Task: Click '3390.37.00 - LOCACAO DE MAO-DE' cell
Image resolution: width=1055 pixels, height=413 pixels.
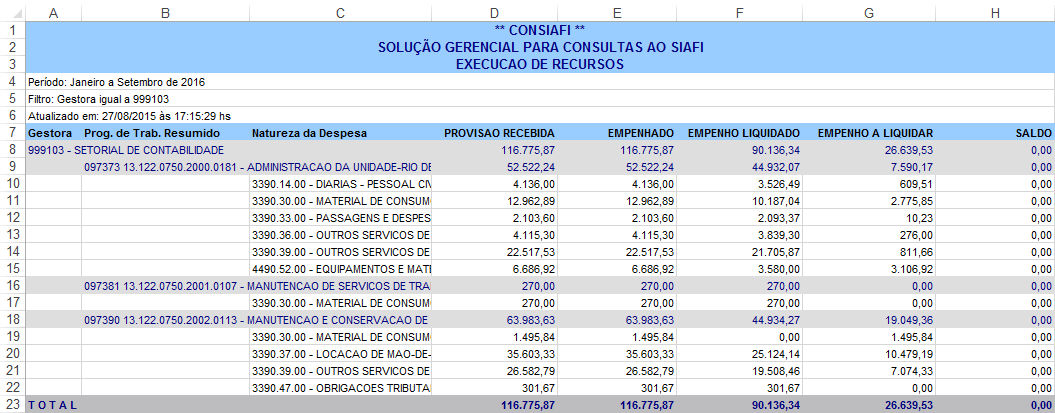Action: point(340,353)
